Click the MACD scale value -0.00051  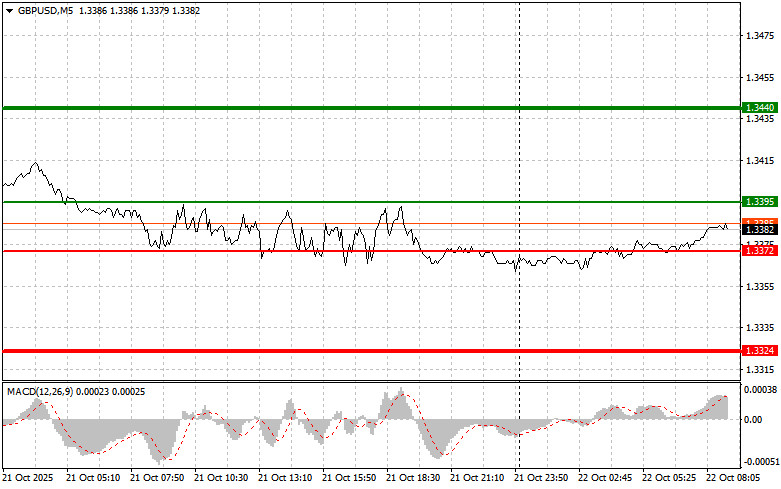point(761,462)
